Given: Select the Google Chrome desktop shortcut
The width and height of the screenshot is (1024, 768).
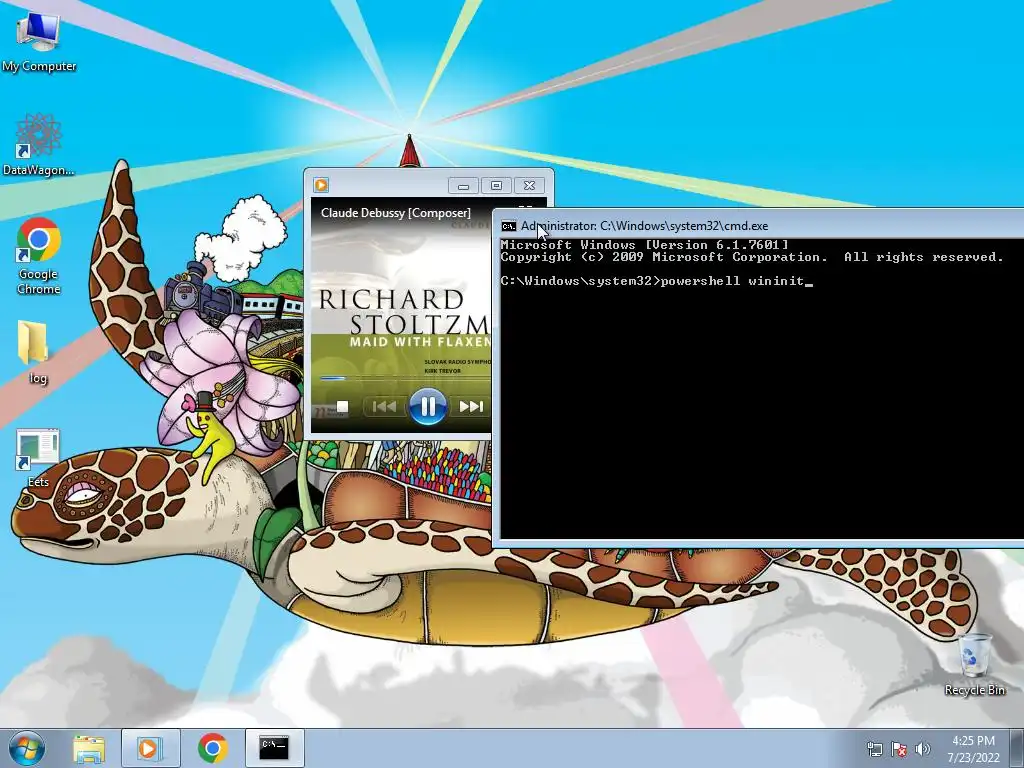Looking at the screenshot, I should point(39,255).
